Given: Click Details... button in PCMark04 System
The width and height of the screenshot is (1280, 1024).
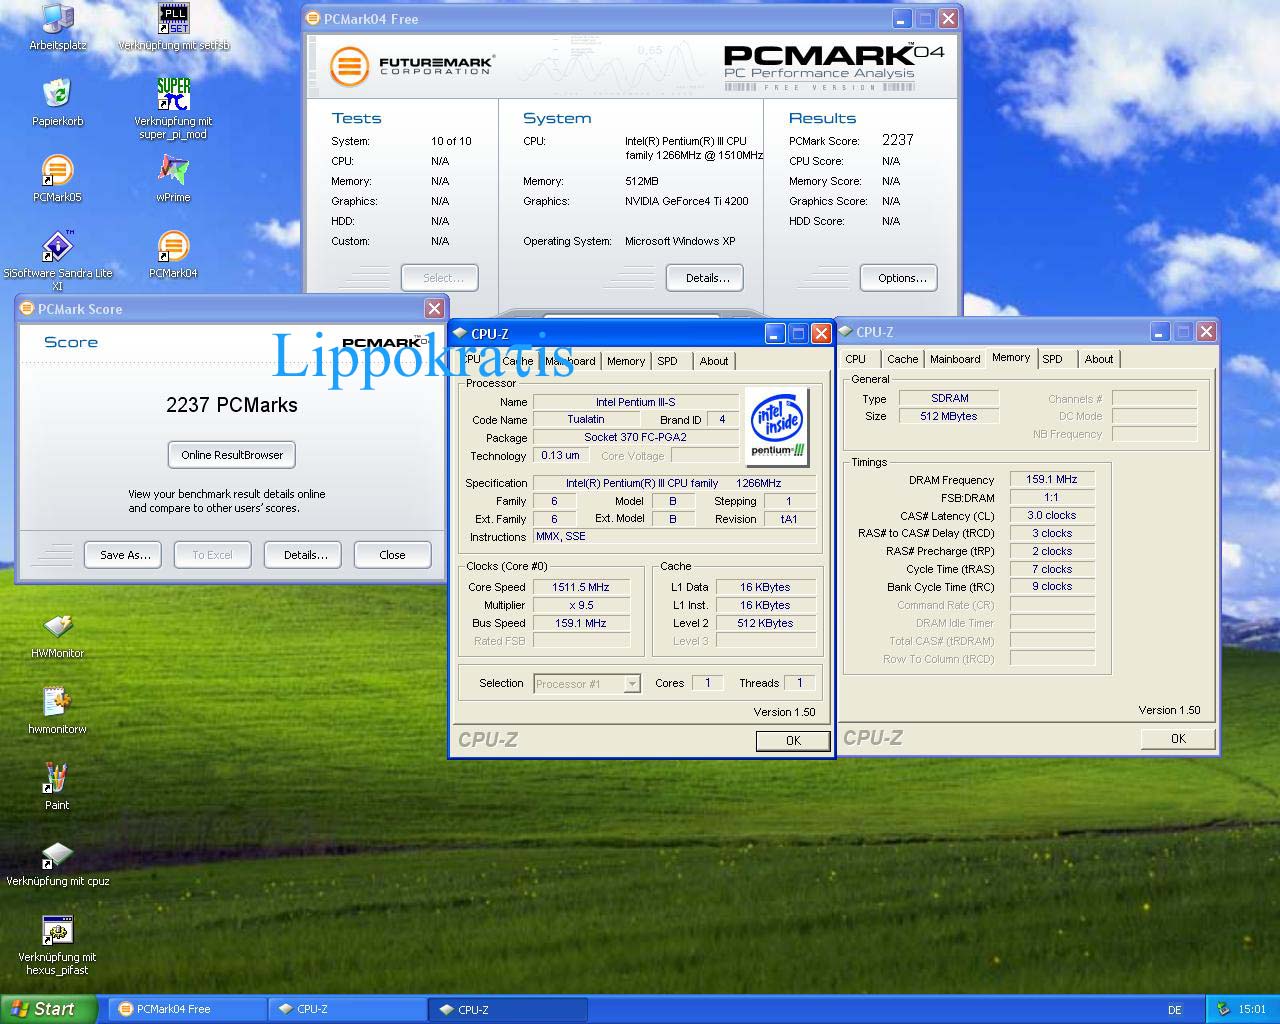Looking at the screenshot, I should tap(707, 278).
